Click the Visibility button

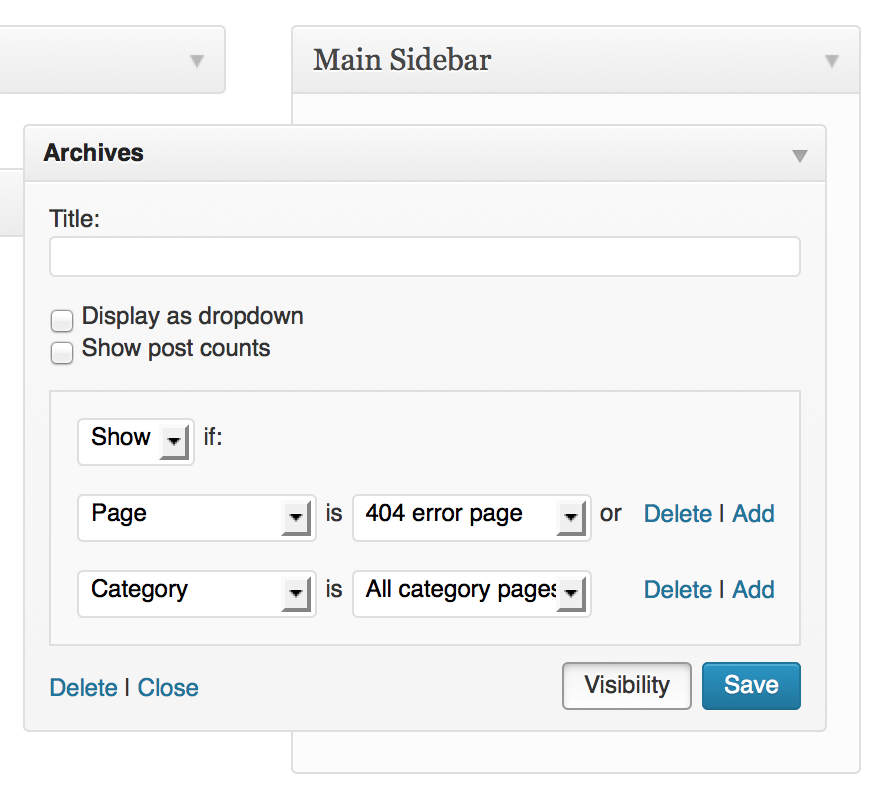627,686
